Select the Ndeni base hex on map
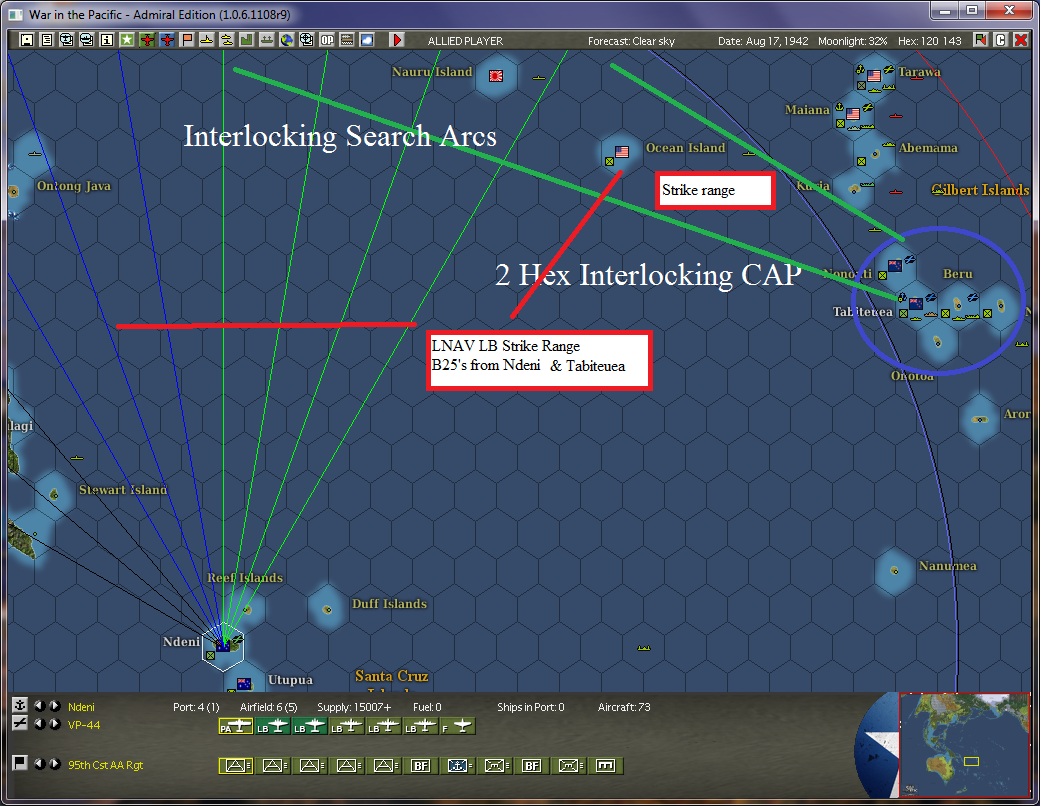The width and height of the screenshot is (1043, 807). click(224, 646)
